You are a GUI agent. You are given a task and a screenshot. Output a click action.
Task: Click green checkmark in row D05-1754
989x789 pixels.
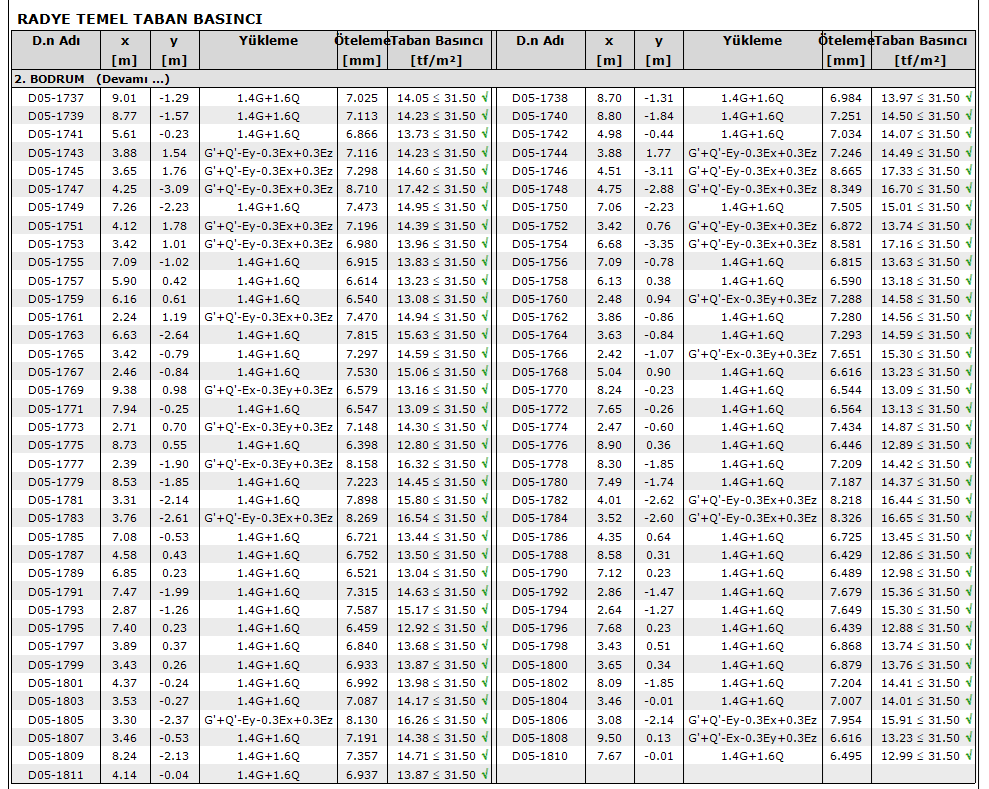[969, 244]
